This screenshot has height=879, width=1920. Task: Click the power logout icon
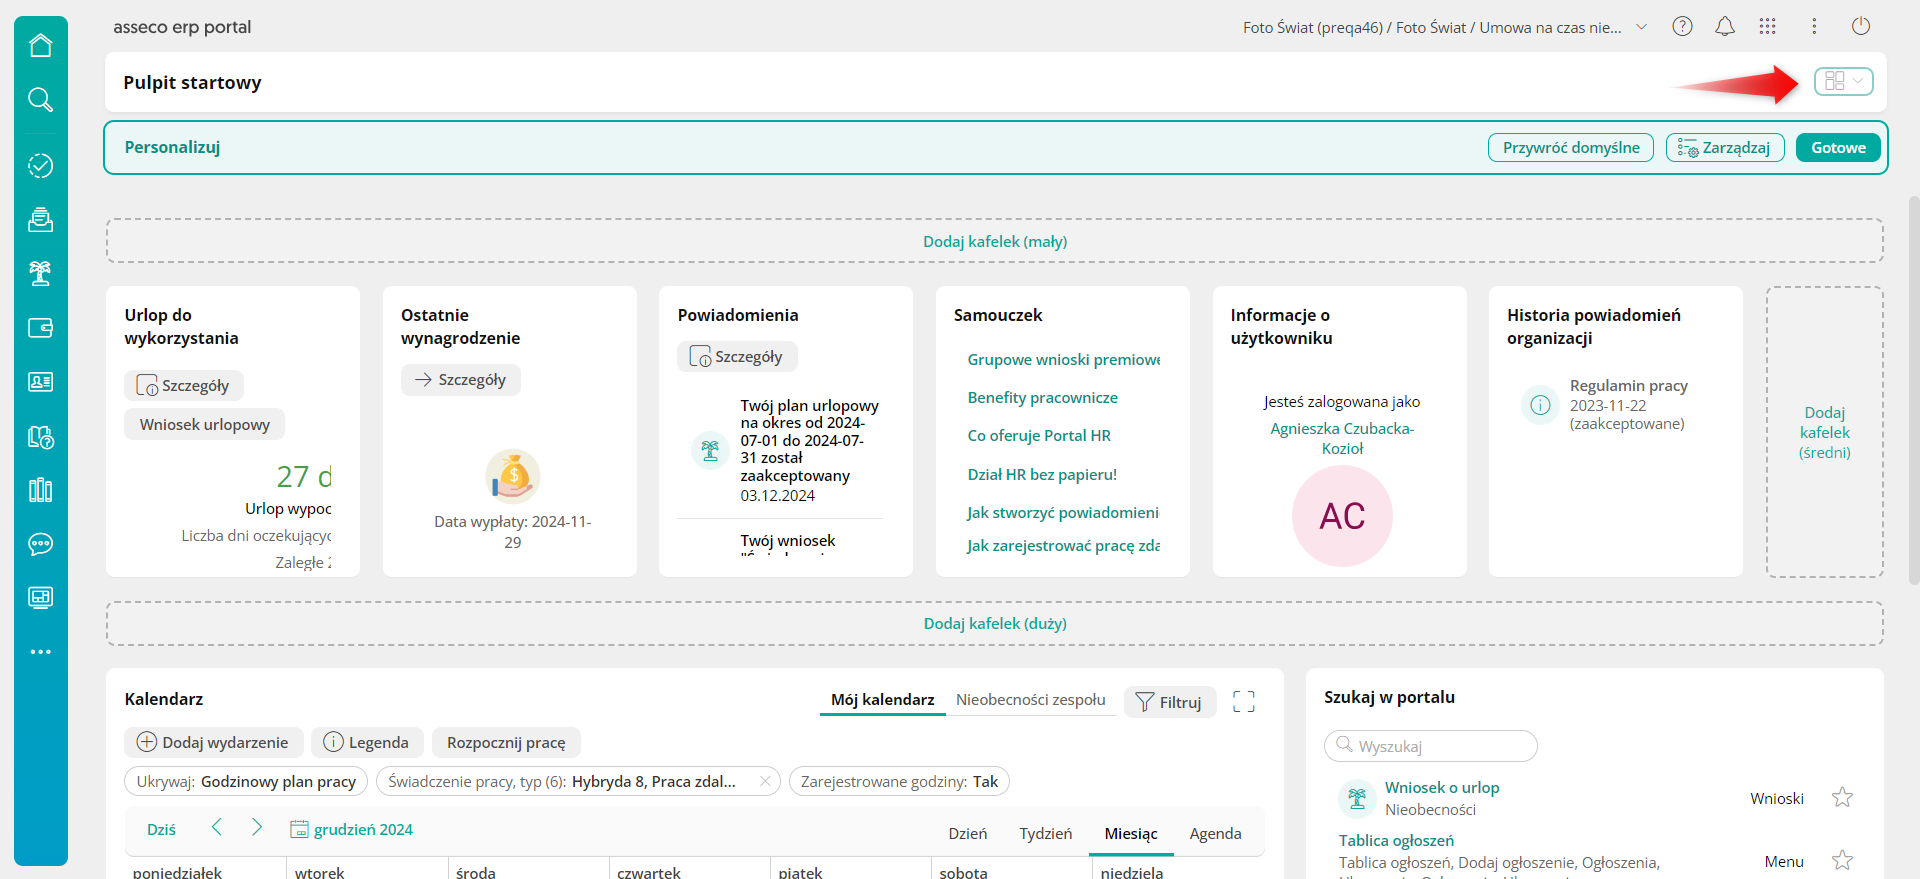click(1861, 27)
